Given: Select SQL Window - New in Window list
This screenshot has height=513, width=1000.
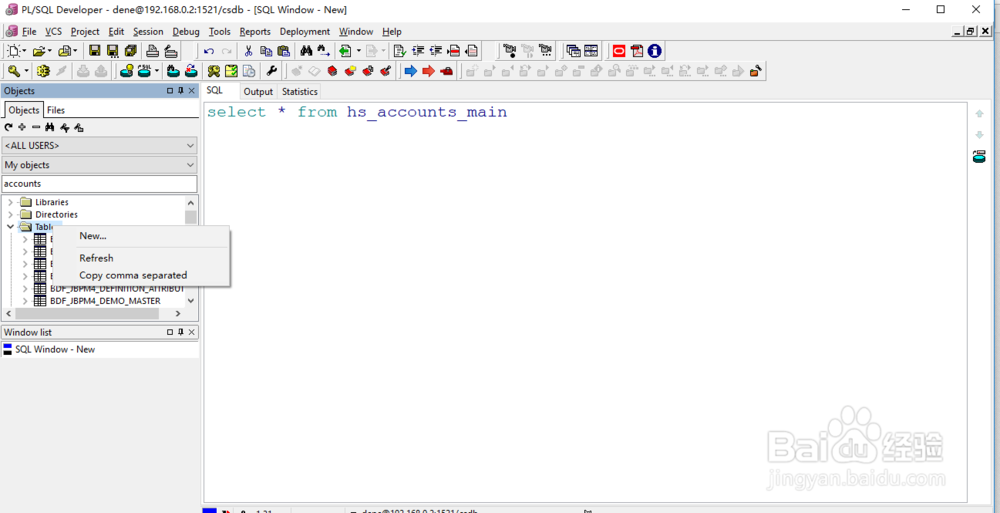Looking at the screenshot, I should pyautogui.click(x=55, y=350).
